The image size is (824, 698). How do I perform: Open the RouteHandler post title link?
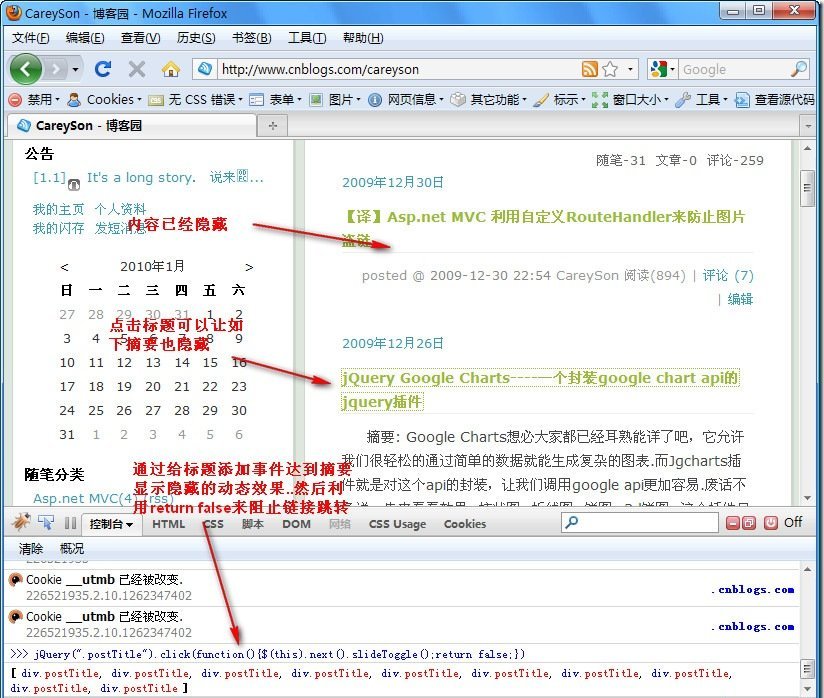[x=543, y=229]
